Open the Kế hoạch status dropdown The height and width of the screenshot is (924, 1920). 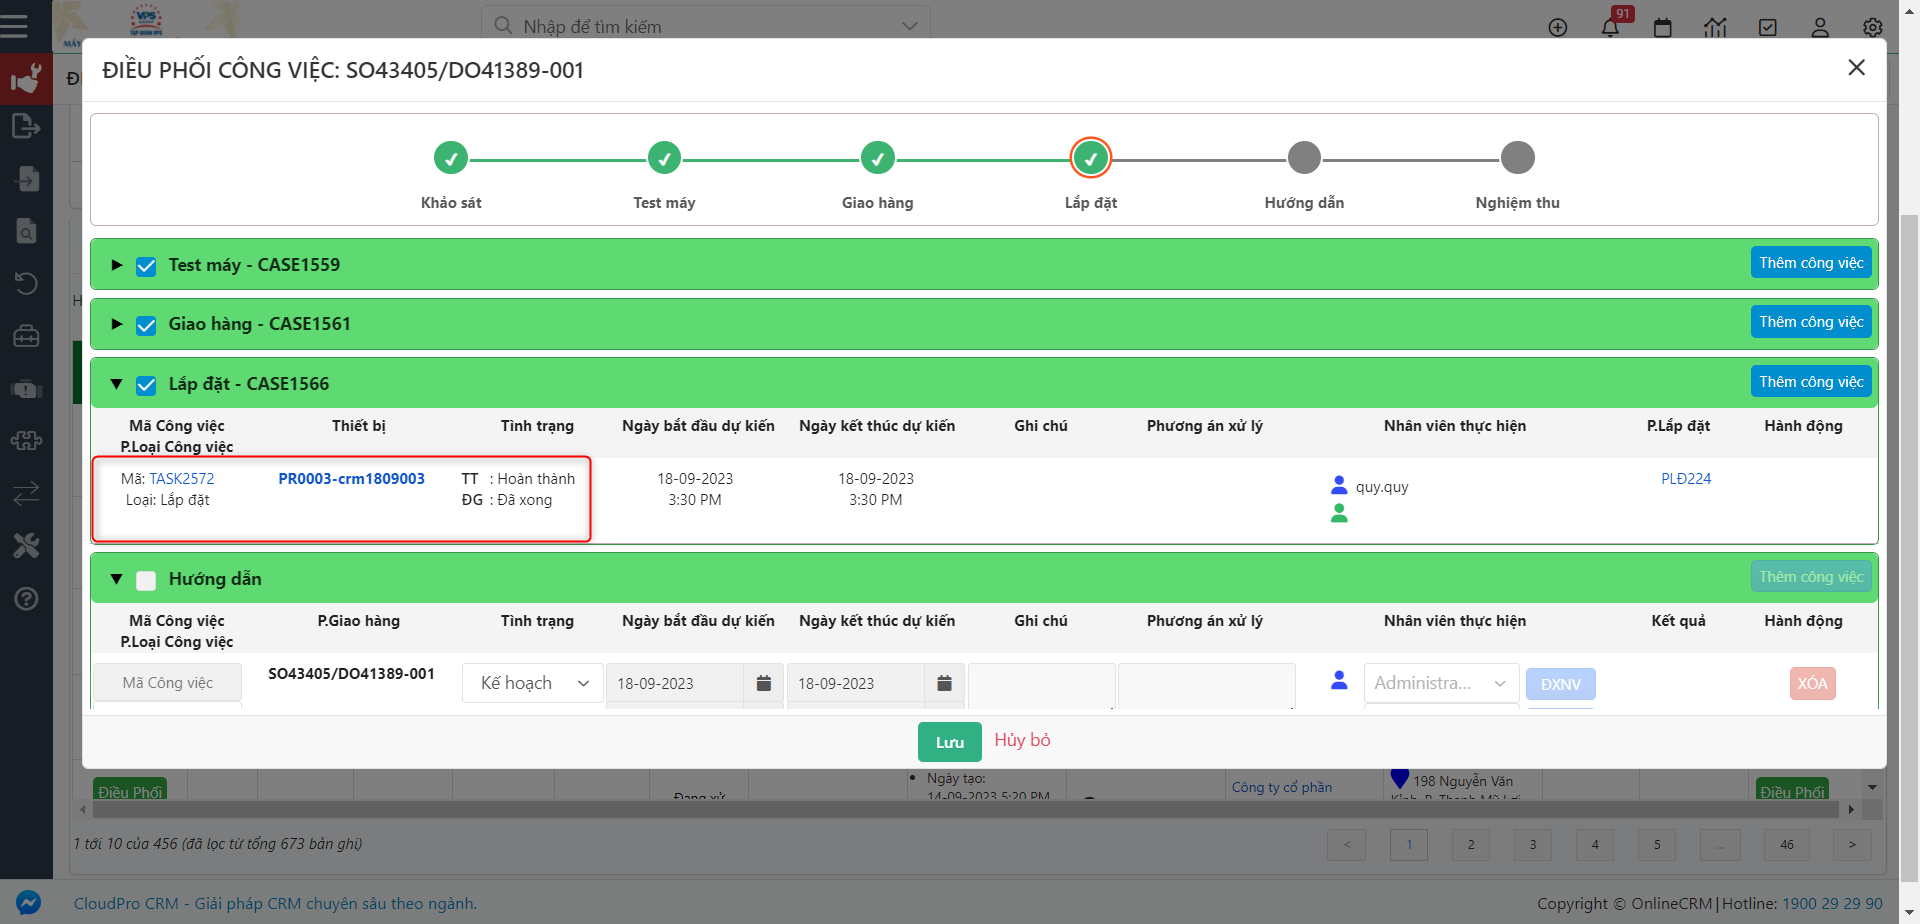tap(533, 683)
